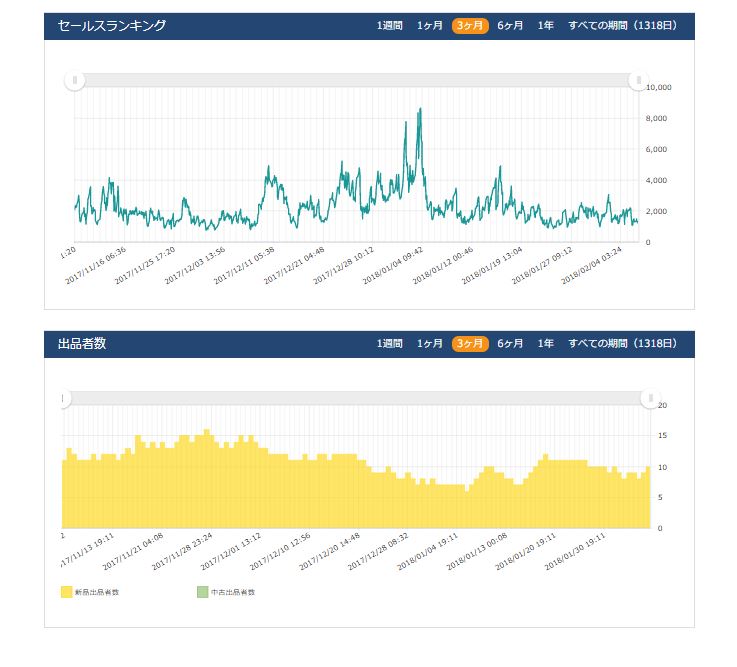Click date label 2017/11/16 06:36 on ranking chart
The width and height of the screenshot is (737, 667).
(96, 265)
